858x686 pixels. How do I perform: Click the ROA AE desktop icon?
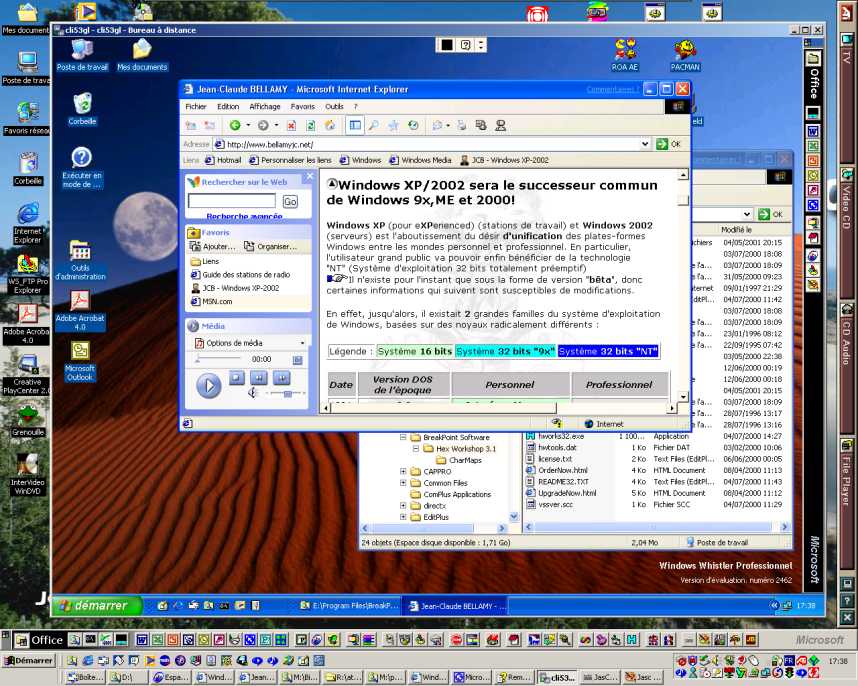click(625, 55)
